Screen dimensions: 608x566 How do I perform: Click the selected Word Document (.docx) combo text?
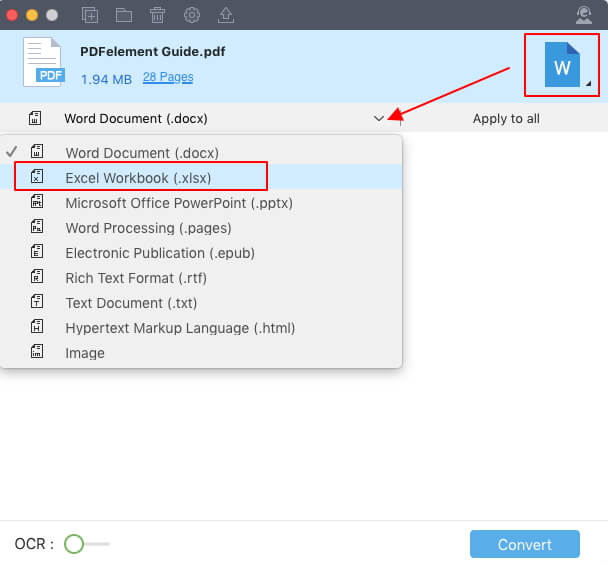(136, 118)
